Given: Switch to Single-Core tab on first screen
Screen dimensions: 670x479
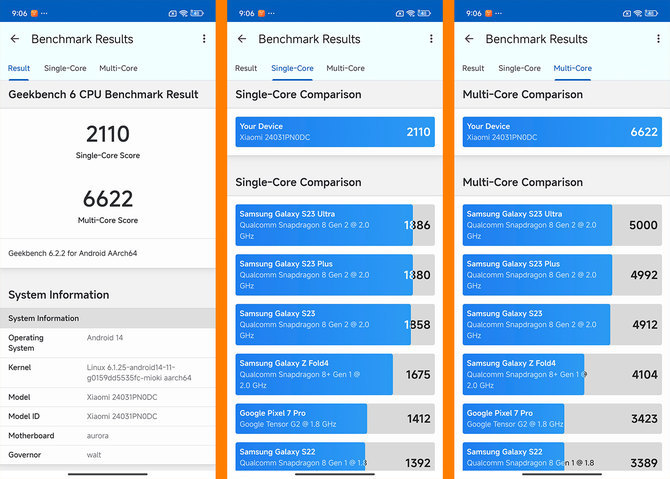Looking at the screenshot, I should [65, 68].
